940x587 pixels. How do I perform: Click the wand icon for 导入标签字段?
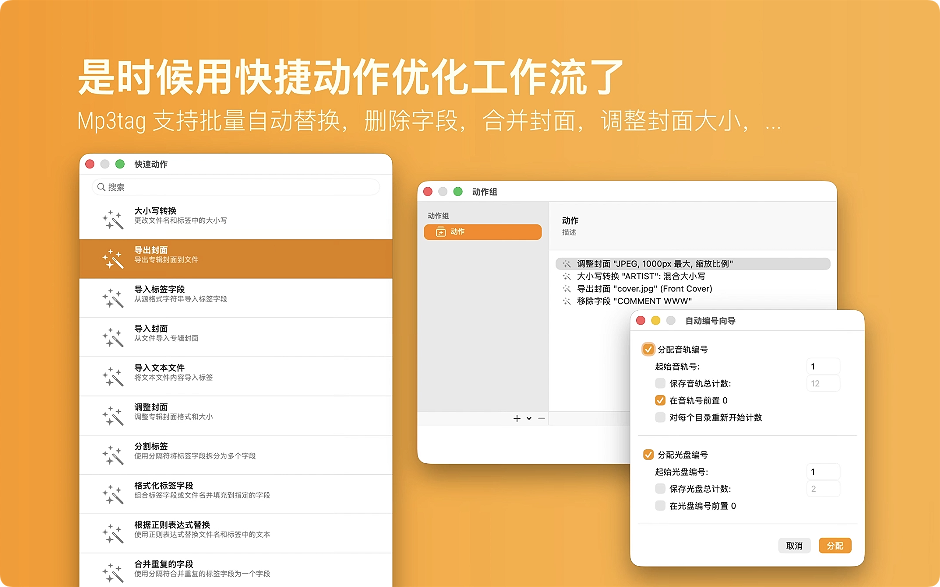(113, 297)
